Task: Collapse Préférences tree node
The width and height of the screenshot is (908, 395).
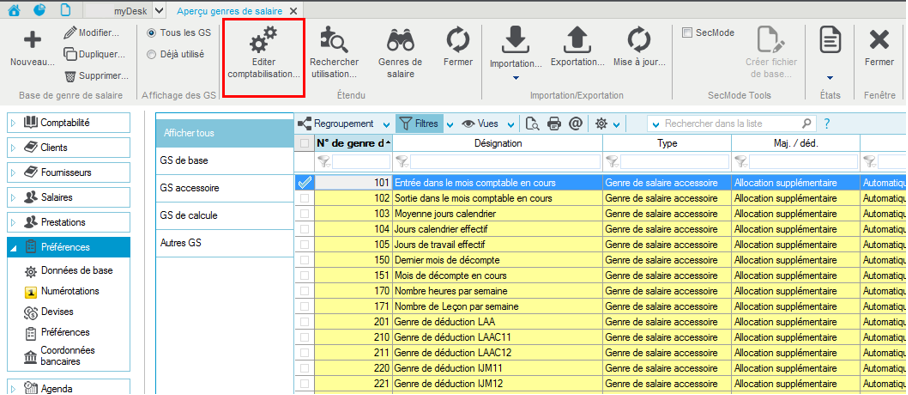Action: point(14,247)
